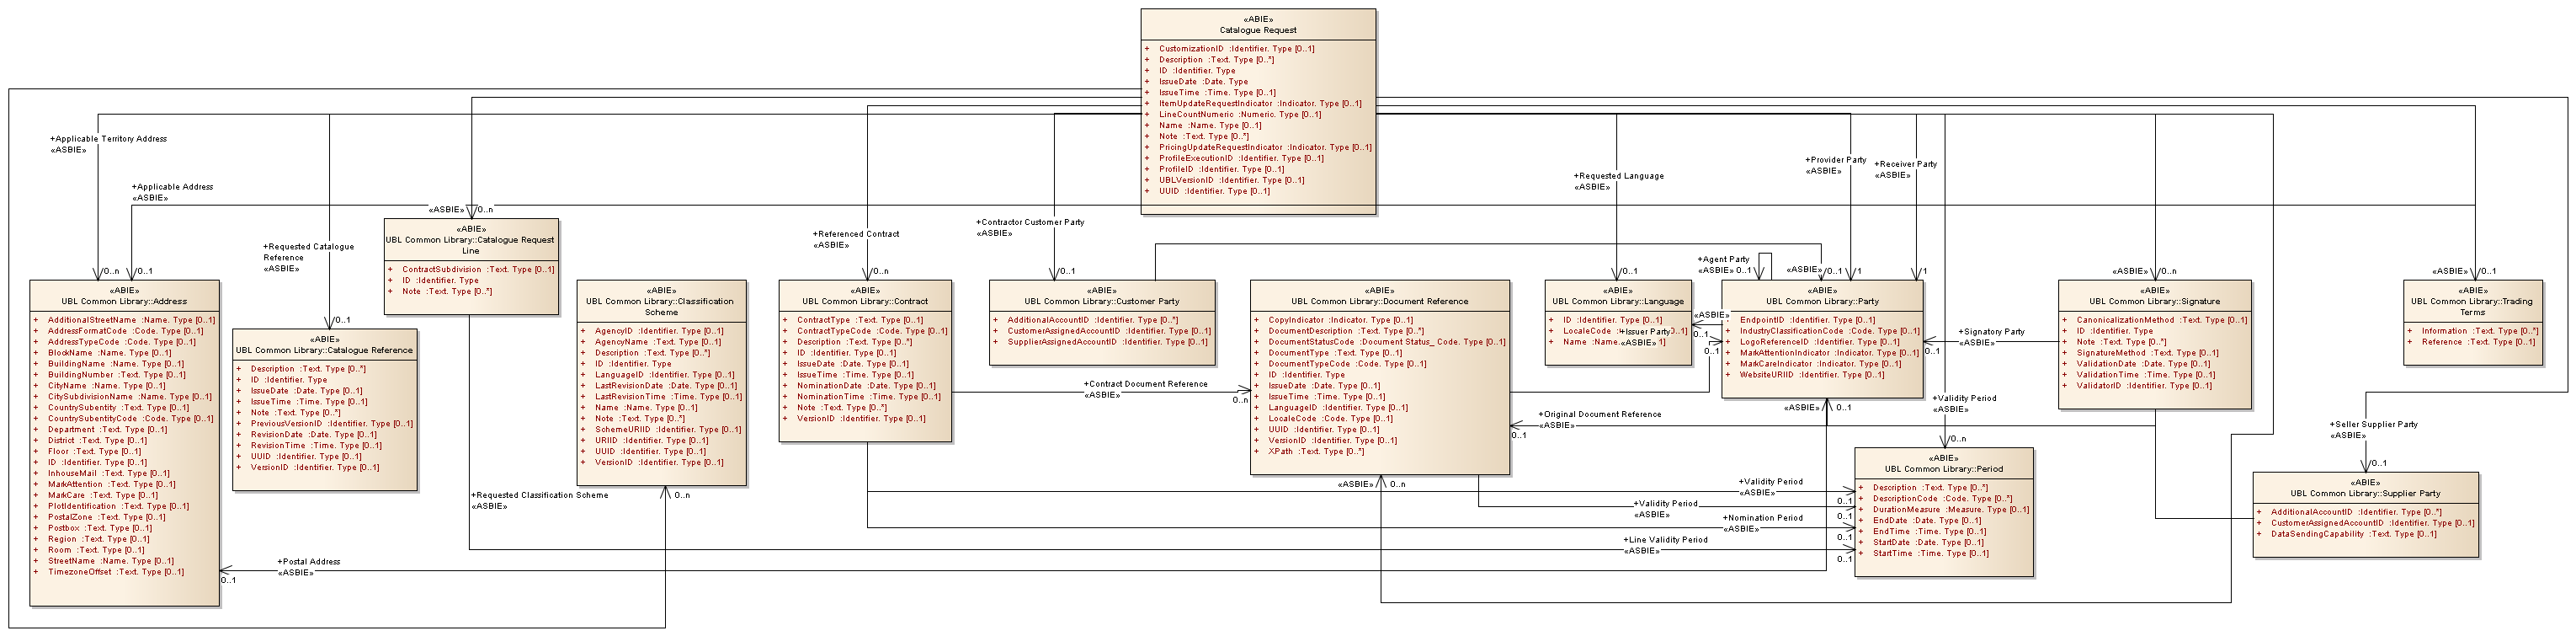
Task: Click the Supplier Party class title
Action: (x=2365, y=493)
